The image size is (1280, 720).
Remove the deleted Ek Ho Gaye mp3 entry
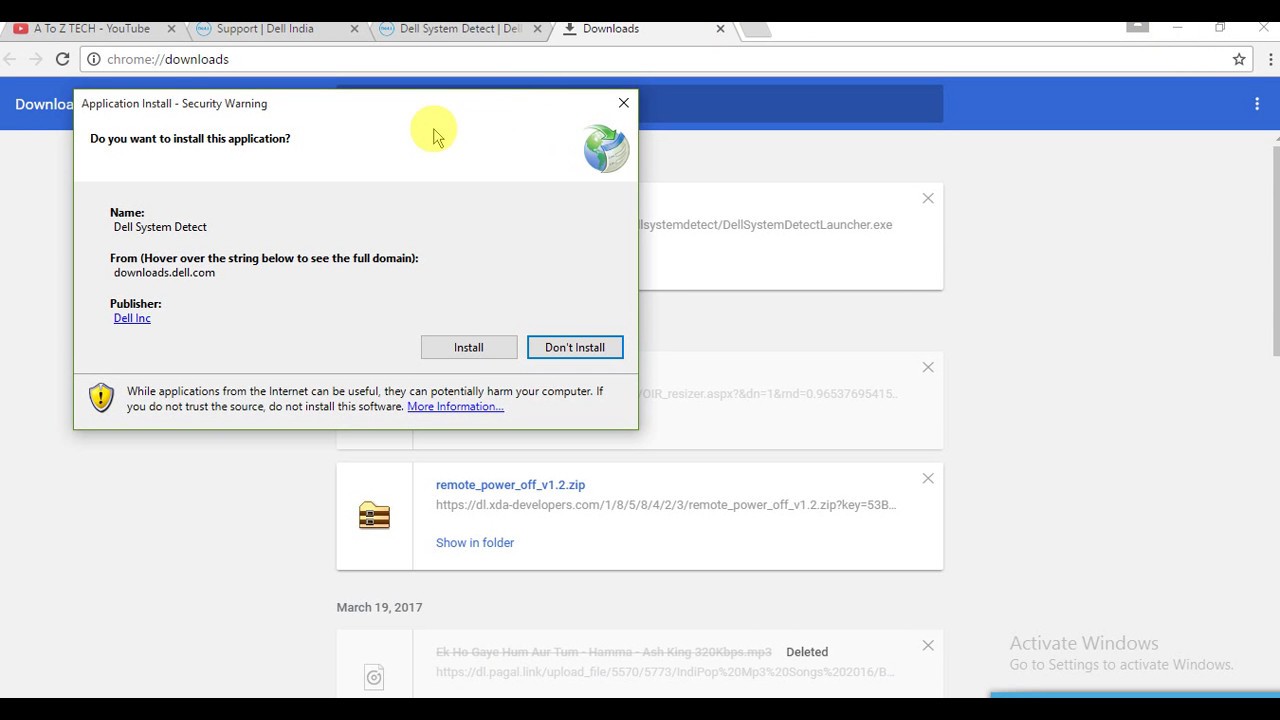pyautogui.click(x=928, y=646)
